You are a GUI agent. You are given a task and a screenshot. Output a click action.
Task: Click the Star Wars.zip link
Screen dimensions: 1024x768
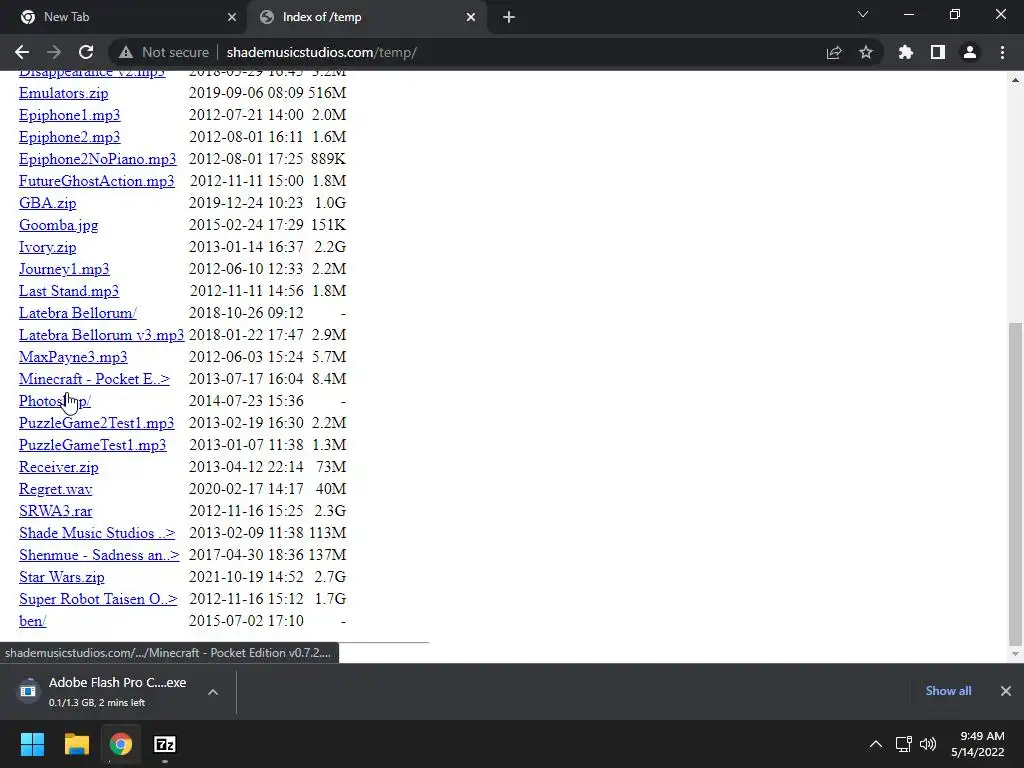61,577
